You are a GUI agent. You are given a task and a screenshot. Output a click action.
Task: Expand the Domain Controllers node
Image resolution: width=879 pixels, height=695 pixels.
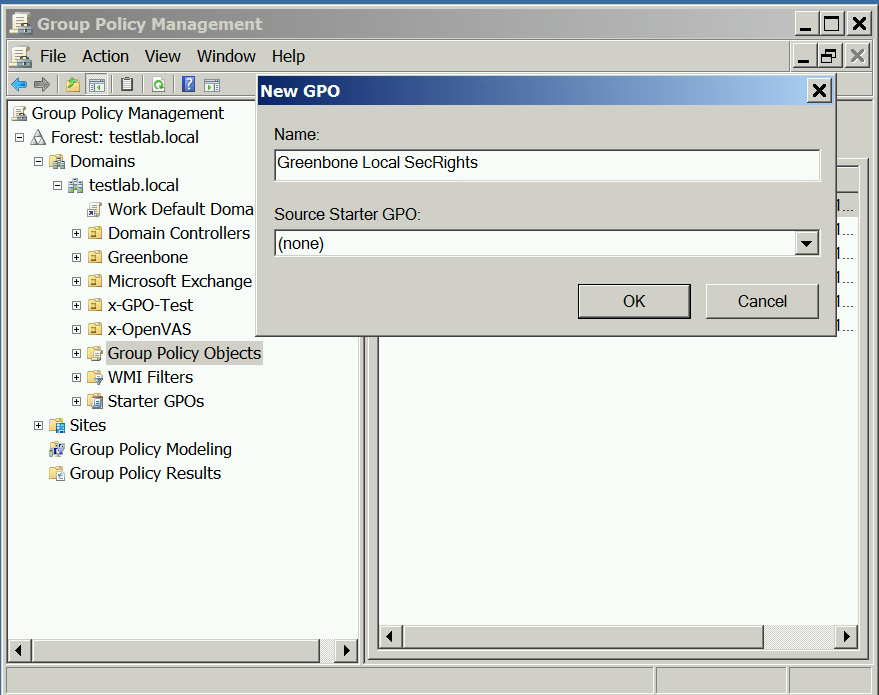[x=77, y=234]
